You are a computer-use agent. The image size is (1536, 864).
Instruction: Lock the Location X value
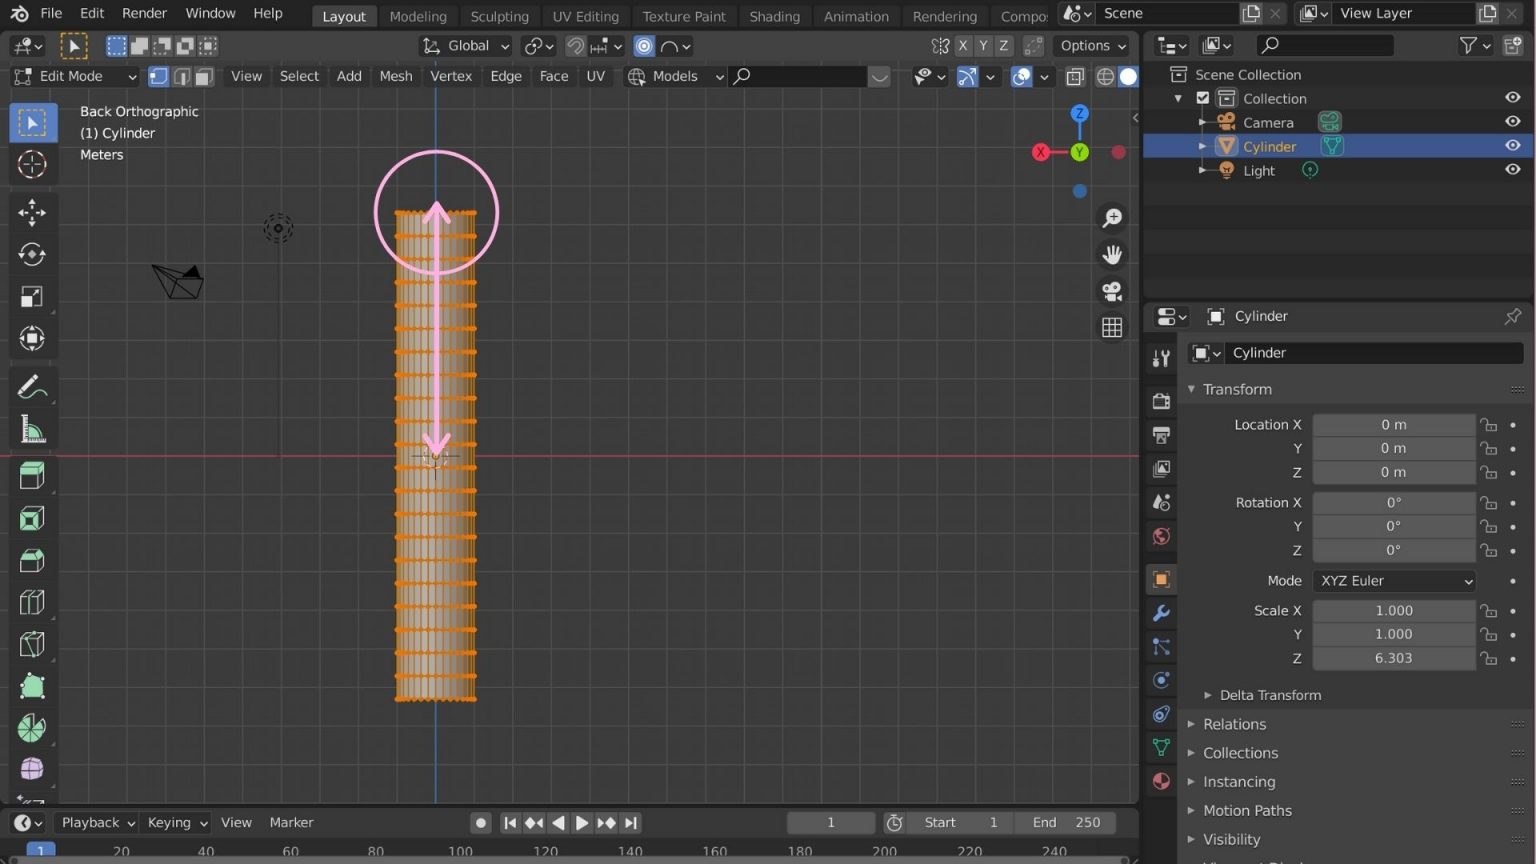1488,424
